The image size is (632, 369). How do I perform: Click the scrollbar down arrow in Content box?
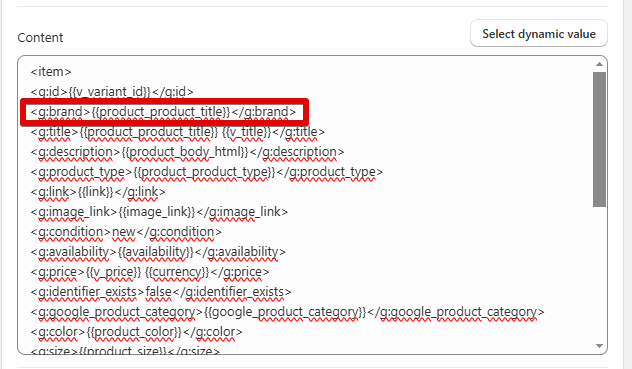599,346
